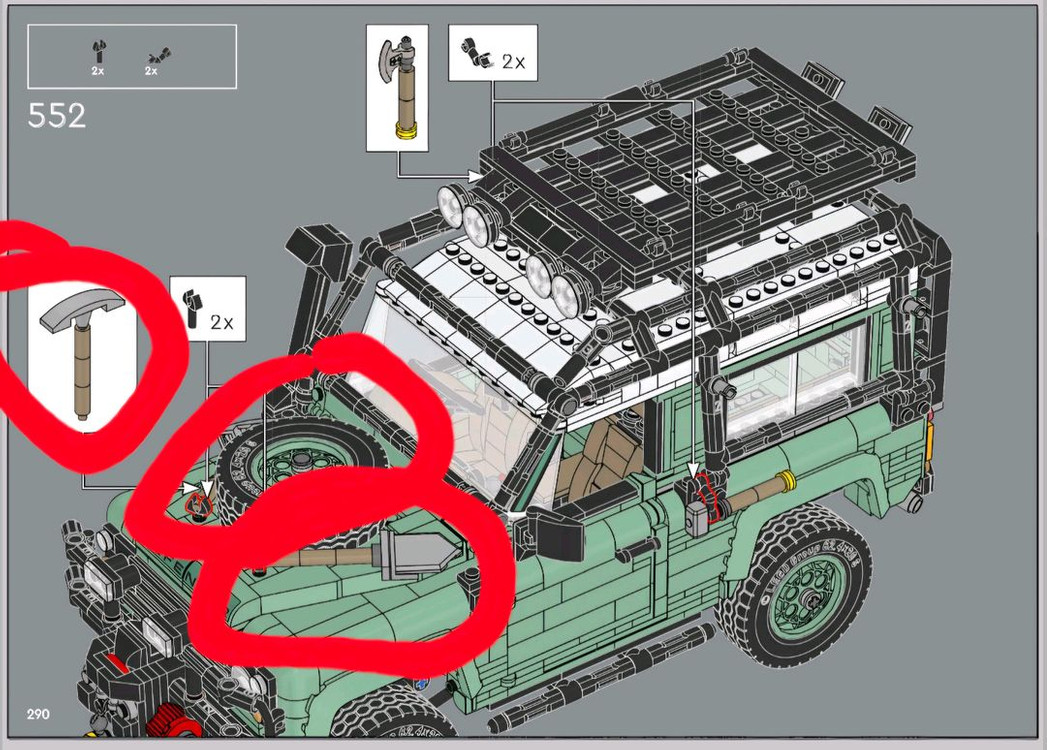Image resolution: width=1047 pixels, height=750 pixels.
Task: Click the snorkel intake on the vehicle
Action: click(321, 251)
